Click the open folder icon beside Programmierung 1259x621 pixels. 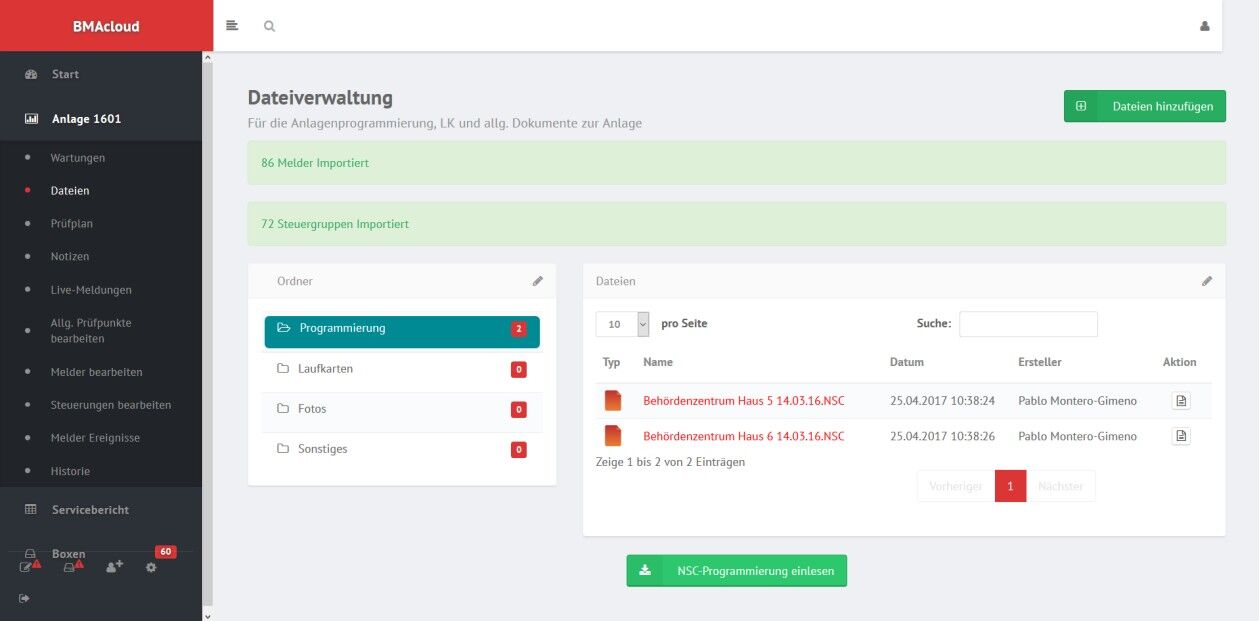pyautogui.click(x=284, y=328)
